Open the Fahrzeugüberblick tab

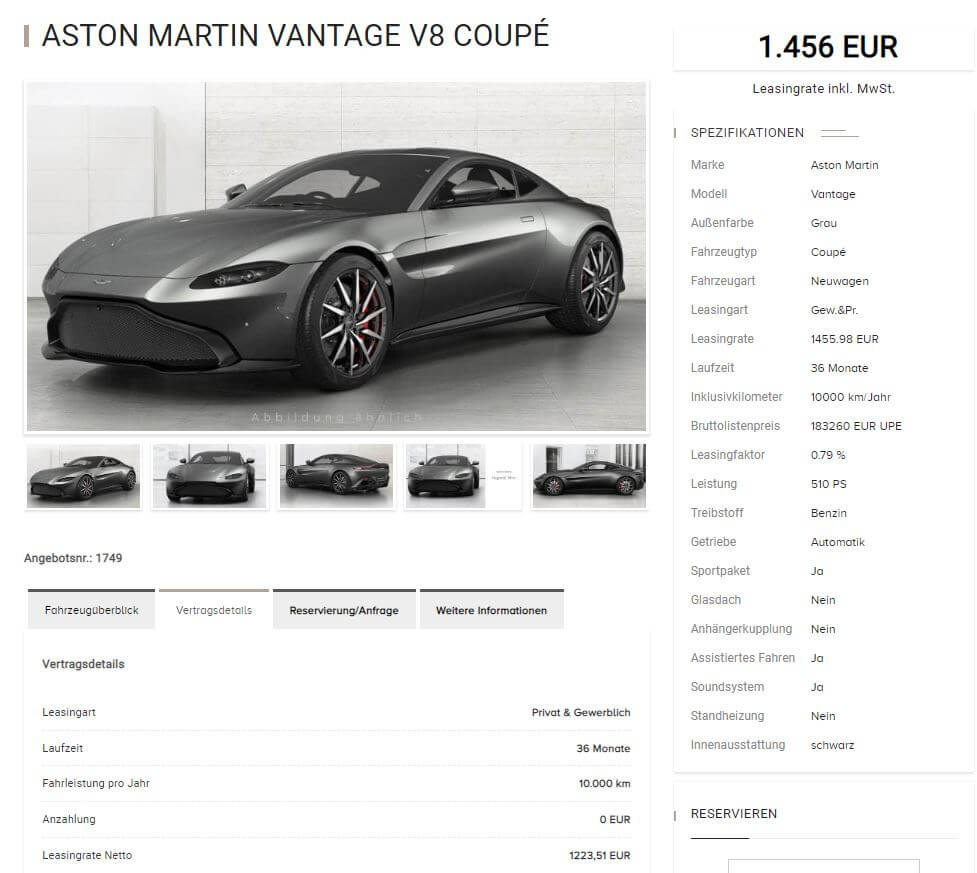[92, 609]
